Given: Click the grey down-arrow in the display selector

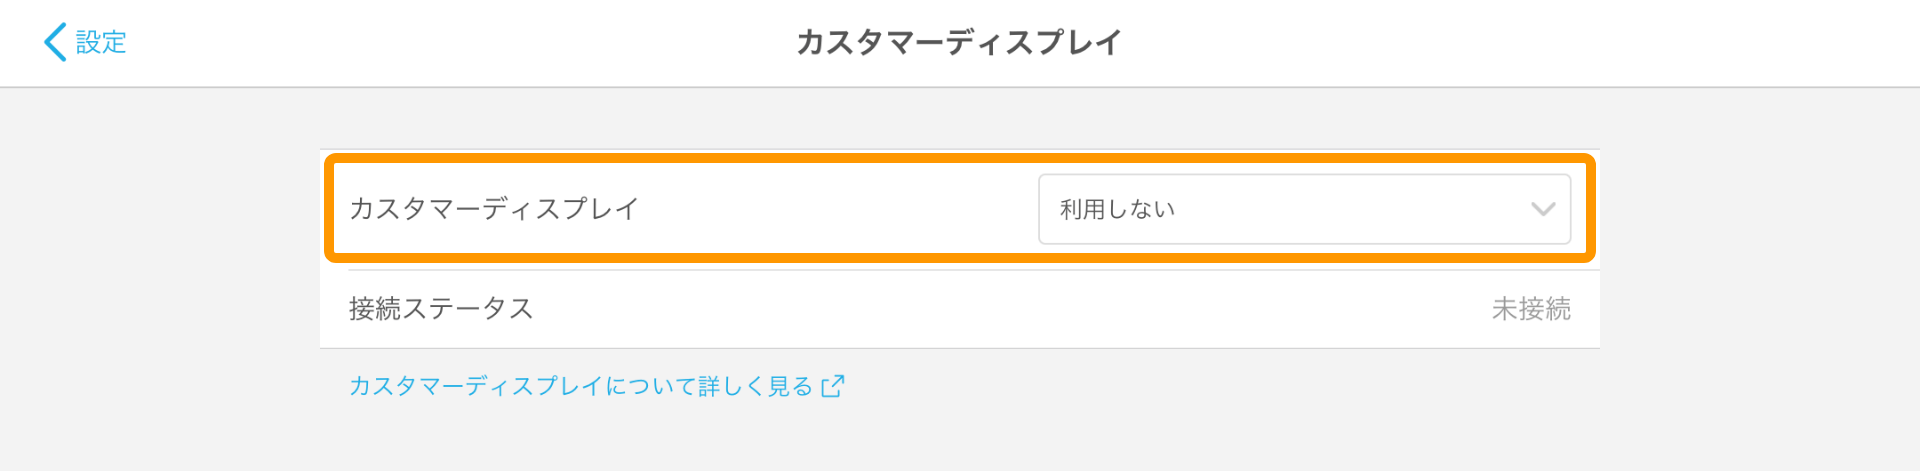Looking at the screenshot, I should pos(1543,209).
